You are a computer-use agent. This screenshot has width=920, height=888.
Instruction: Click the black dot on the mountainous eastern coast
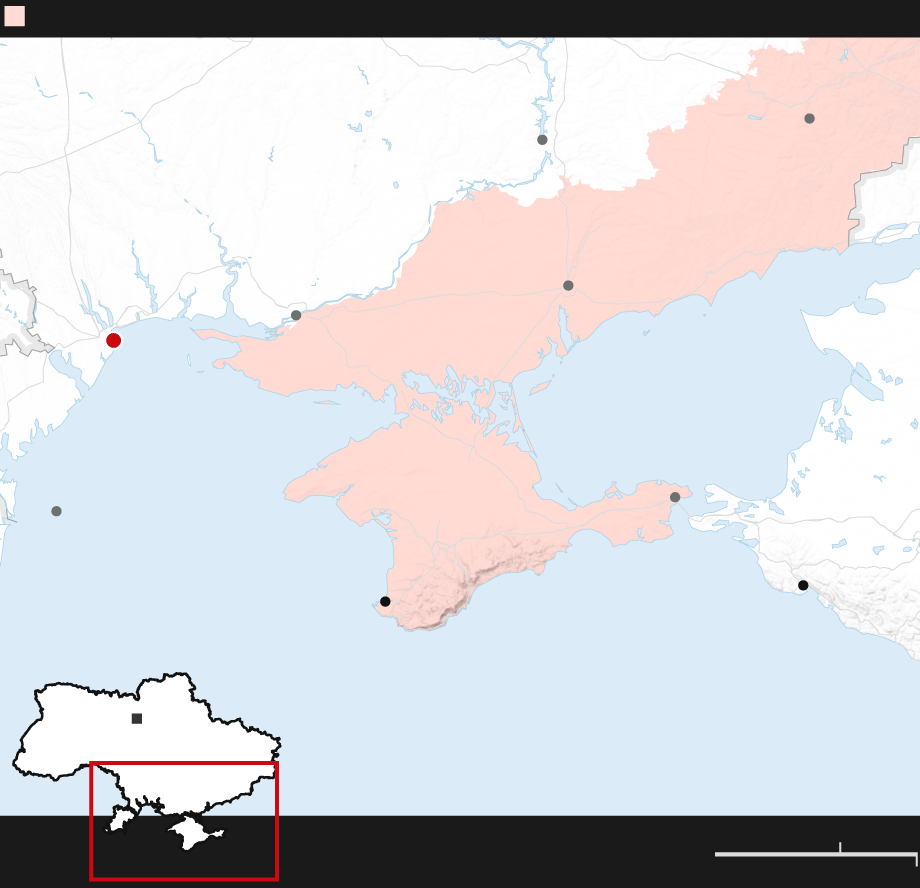click(x=803, y=585)
